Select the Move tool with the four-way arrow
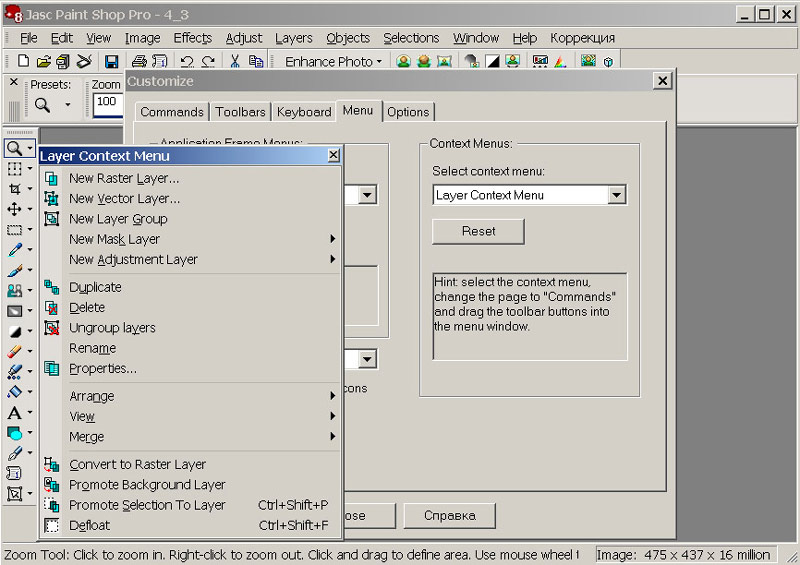800x565 pixels. click(x=14, y=209)
